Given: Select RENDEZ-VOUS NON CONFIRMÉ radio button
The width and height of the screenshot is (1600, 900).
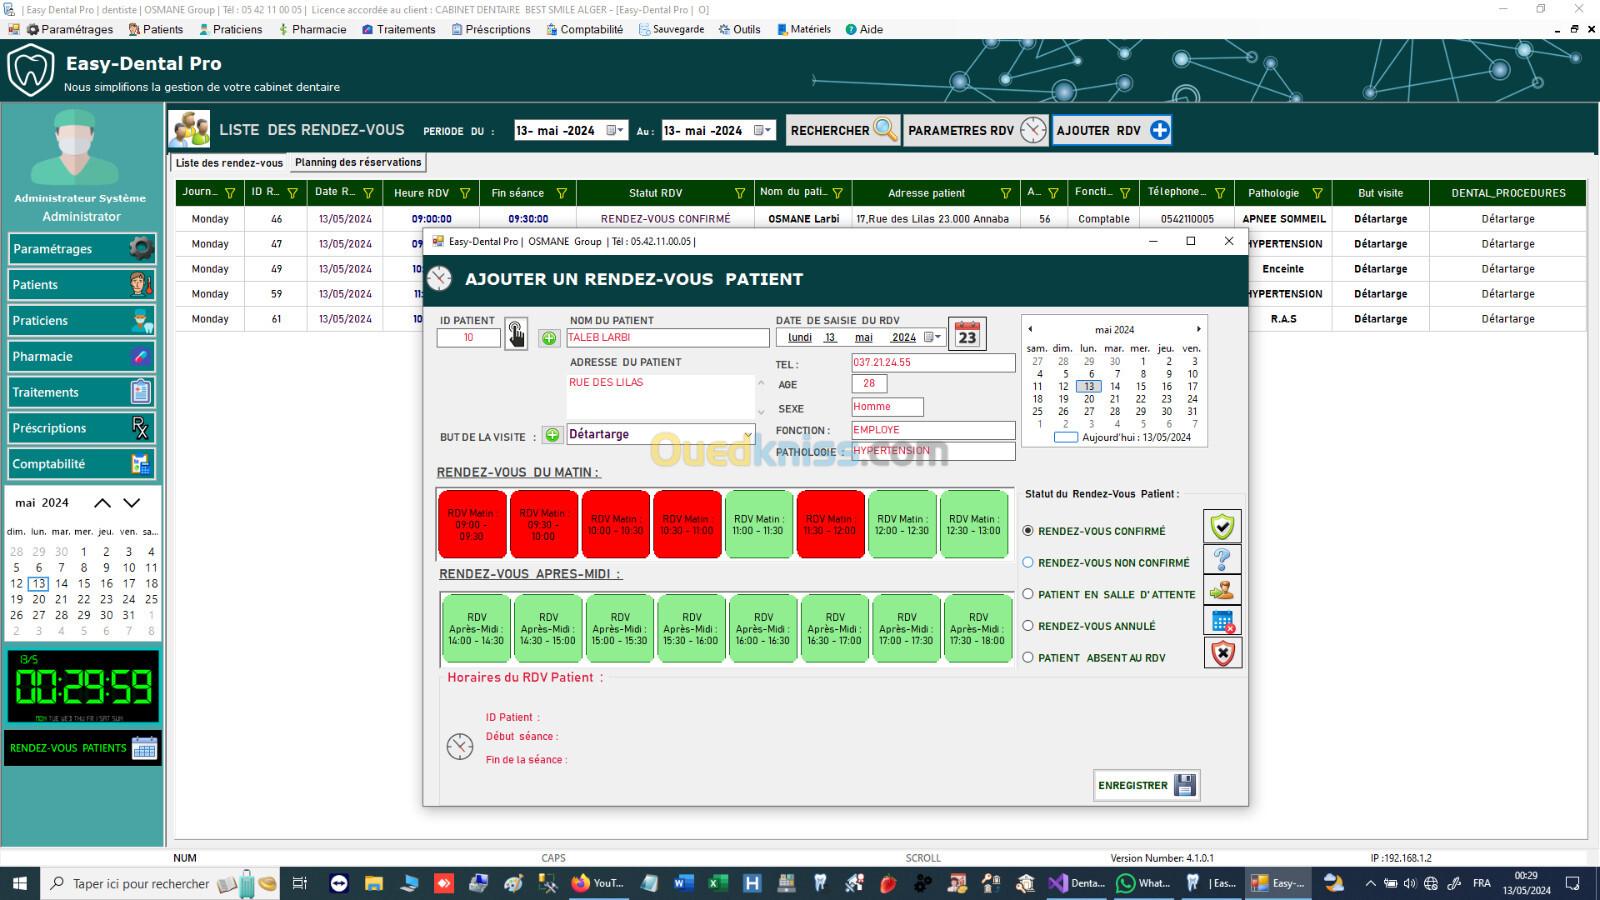Looking at the screenshot, I should pos(1028,563).
